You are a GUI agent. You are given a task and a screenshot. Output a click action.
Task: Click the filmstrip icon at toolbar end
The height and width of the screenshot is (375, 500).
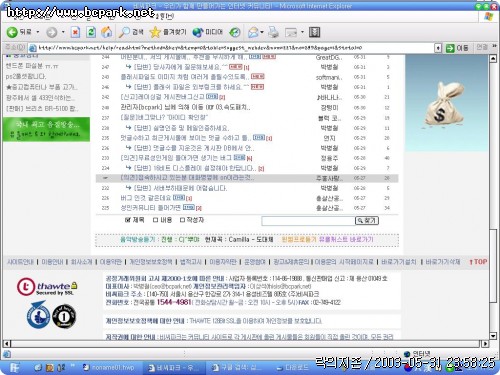314,32
